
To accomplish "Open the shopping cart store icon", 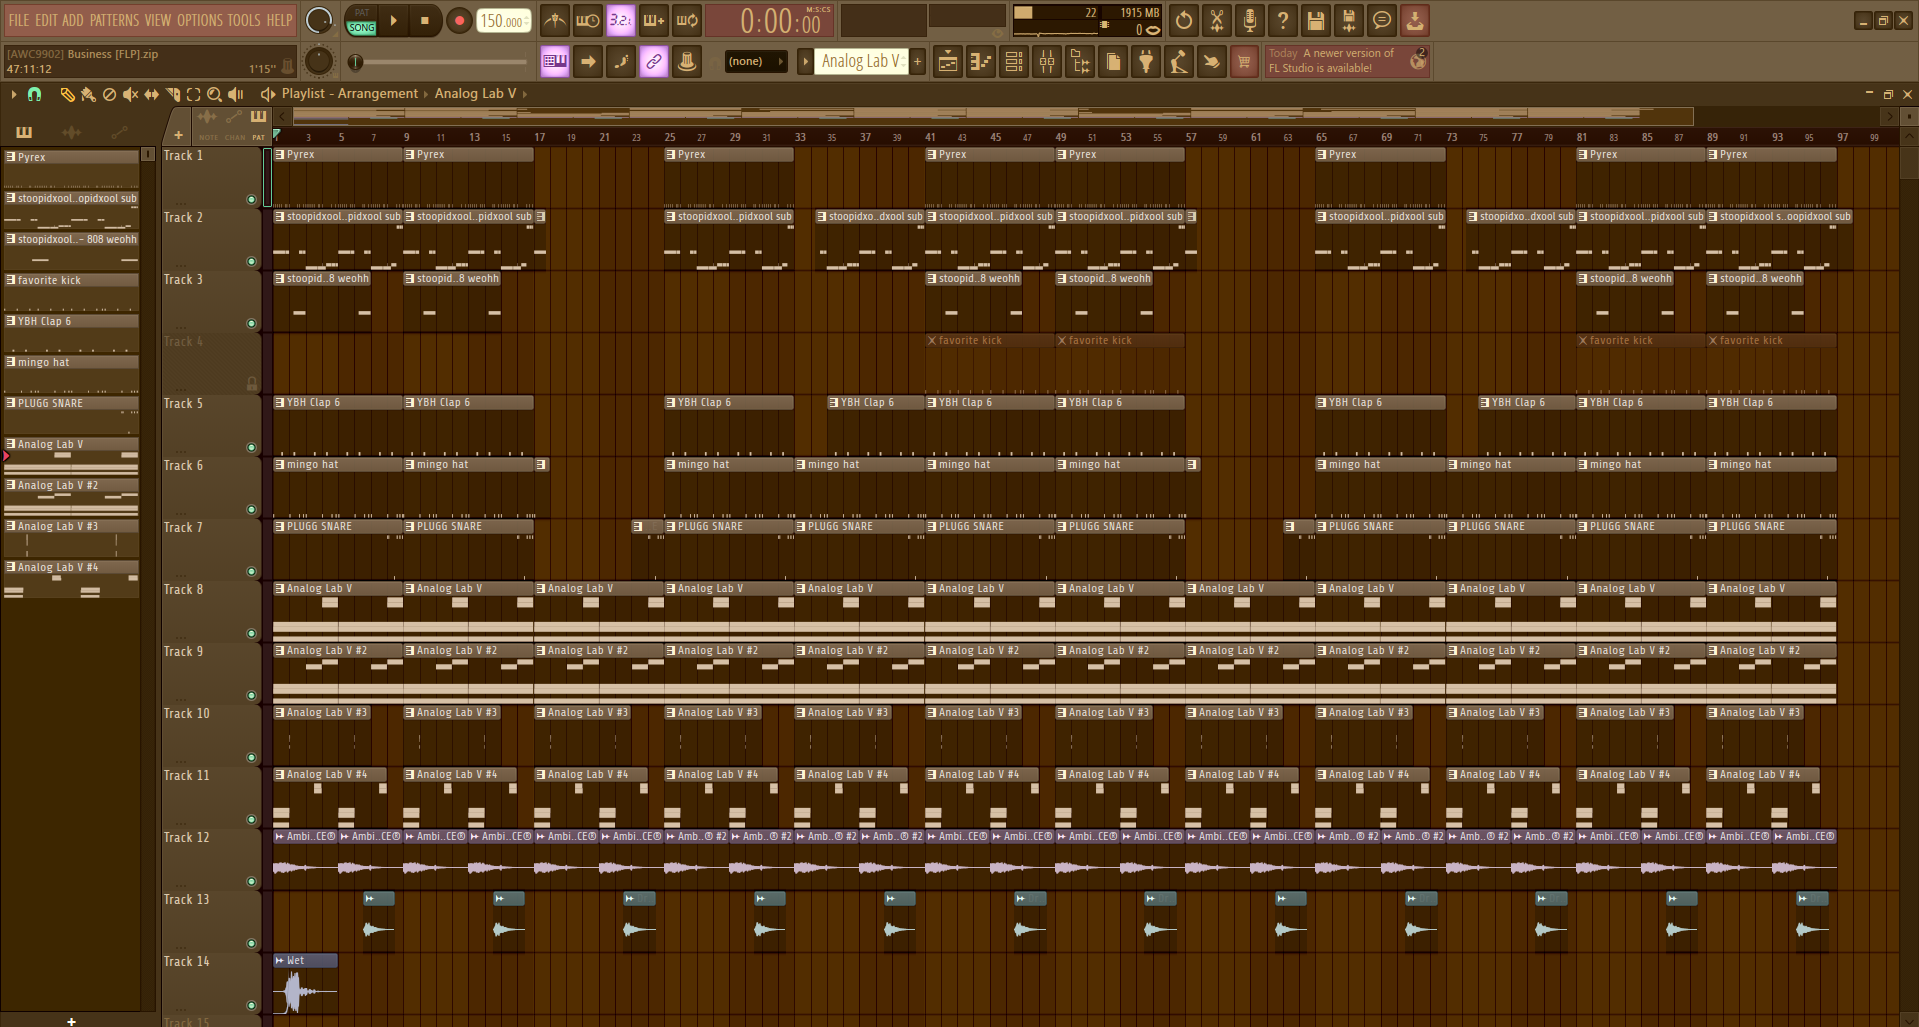I will pyautogui.click(x=1244, y=62).
